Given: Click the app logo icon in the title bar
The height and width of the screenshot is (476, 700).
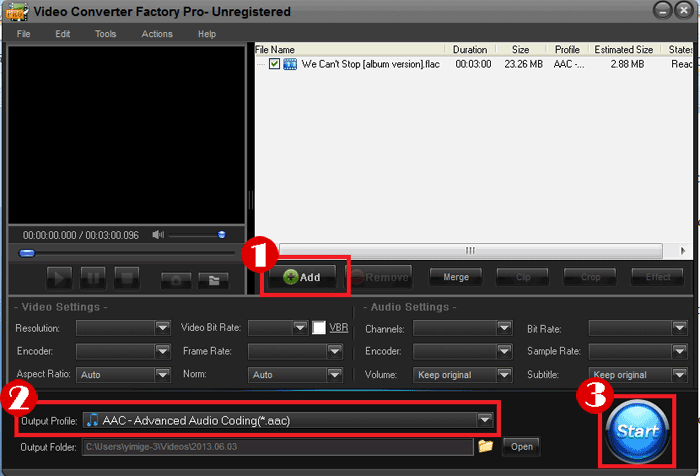Looking at the screenshot, I should tap(17, 11).
